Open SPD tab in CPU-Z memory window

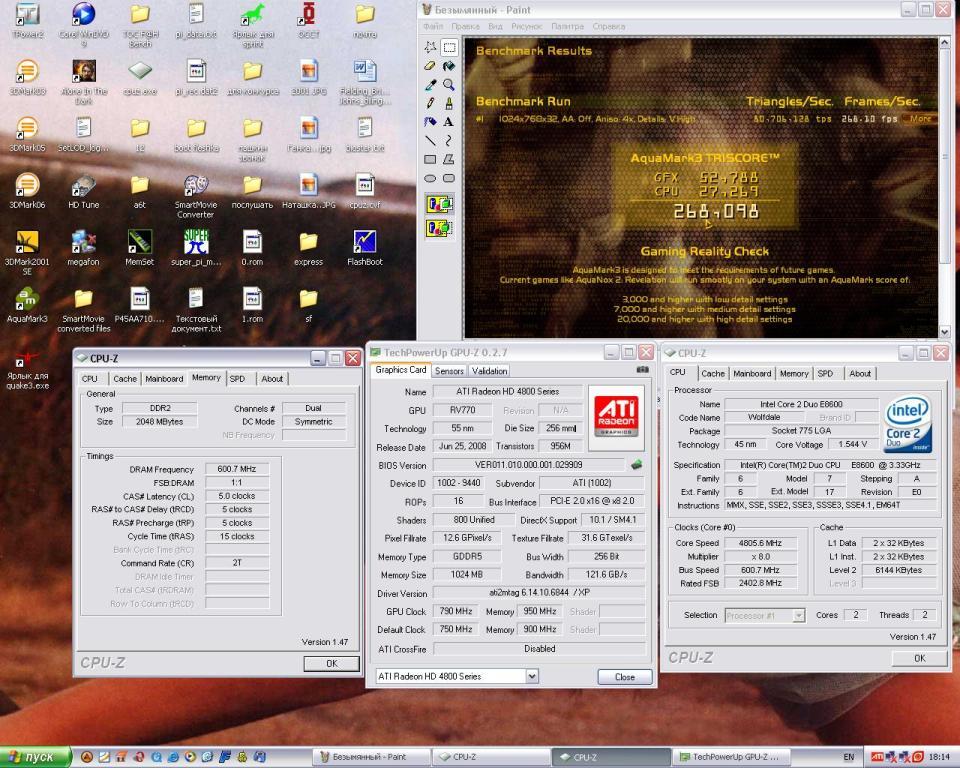coord(237,379)
